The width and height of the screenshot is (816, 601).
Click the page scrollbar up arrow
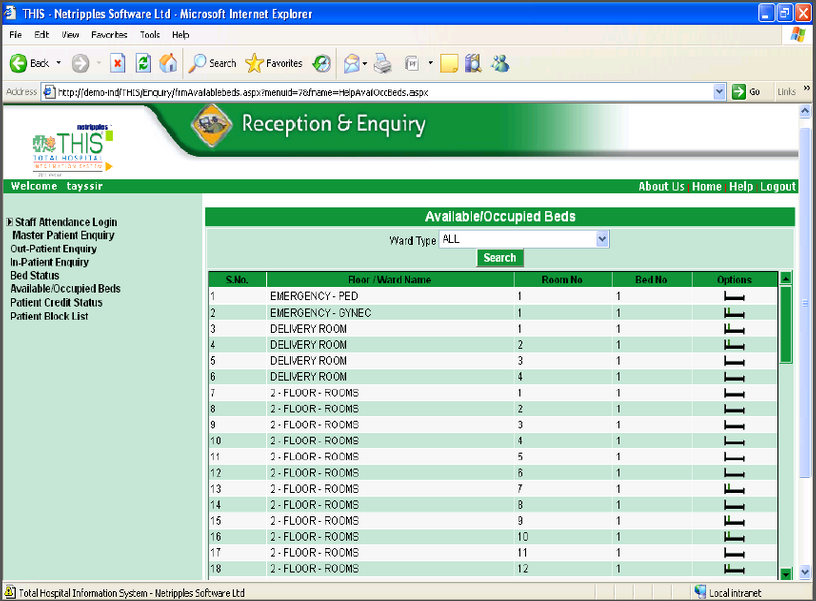805,111
